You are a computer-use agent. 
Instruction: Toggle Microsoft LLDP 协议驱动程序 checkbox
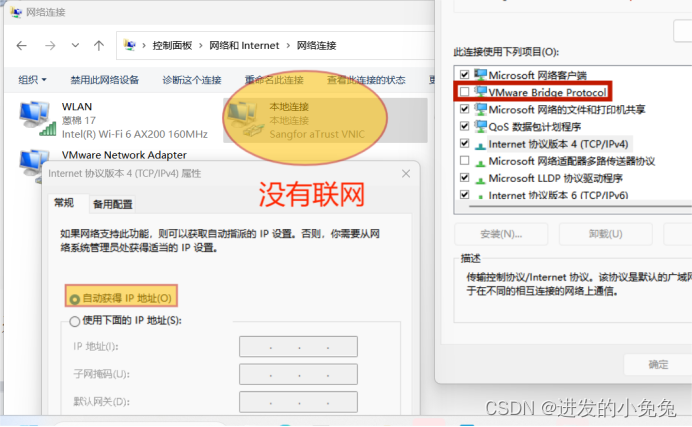coord(464,178)
